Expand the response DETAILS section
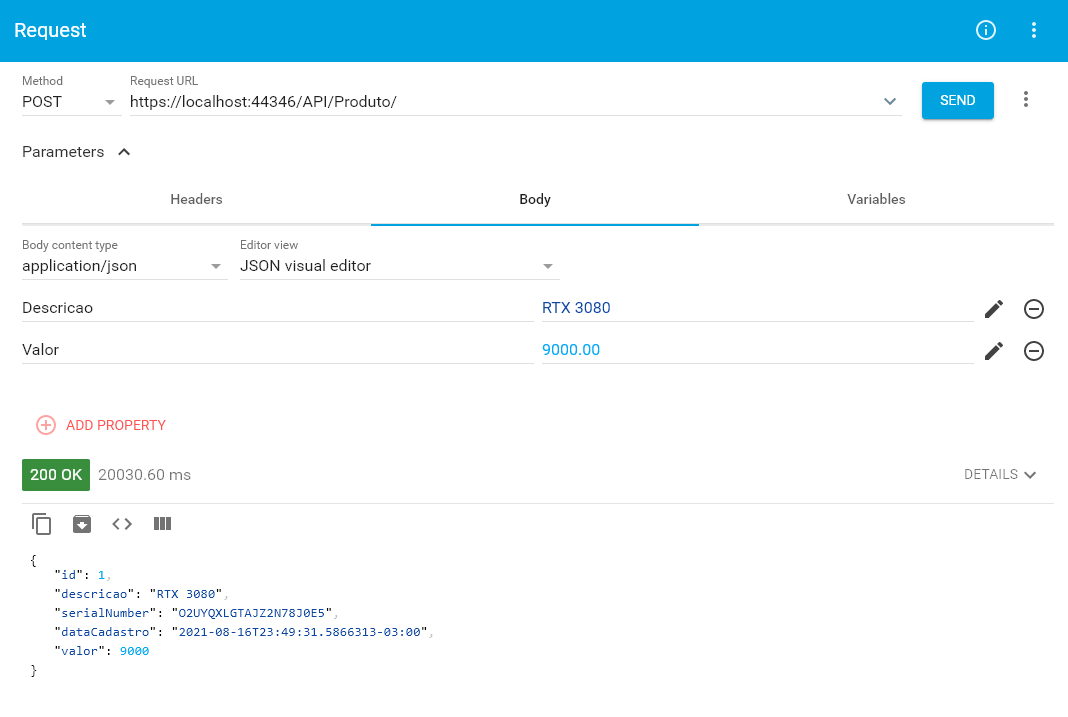1068x717 pixels. 999,474
